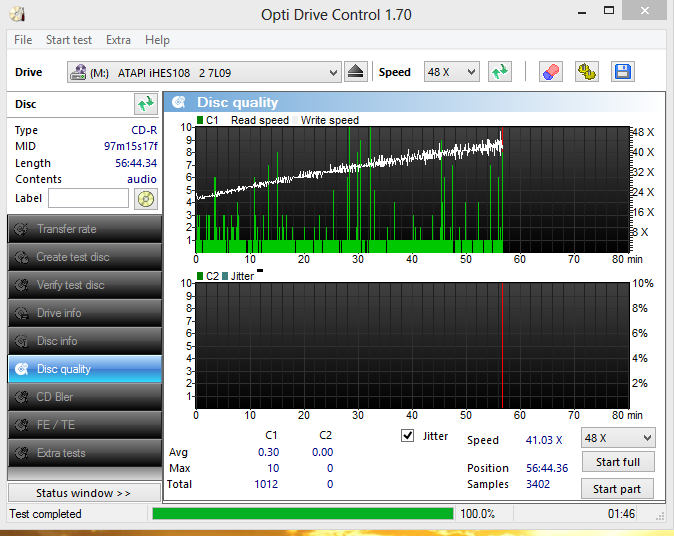Open settings with the yellow gears icon

(x=587, y=72)
